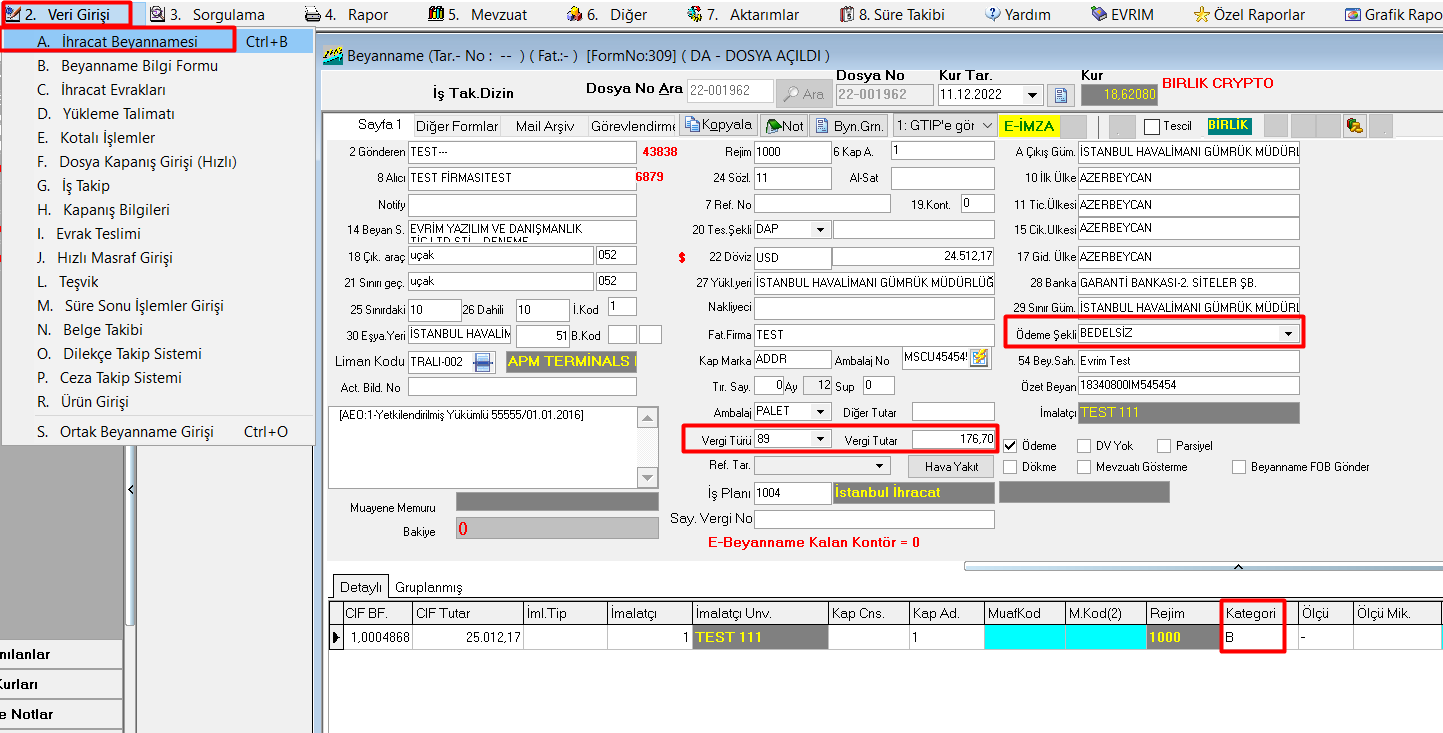
Task: Enable Beyanname FOB Gönder checkbox
Action: click(1240, 467)
